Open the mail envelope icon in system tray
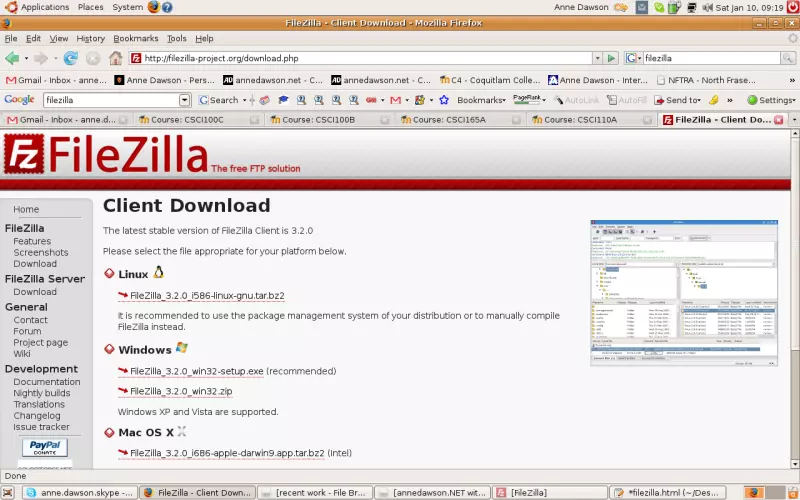 [642, 8]
